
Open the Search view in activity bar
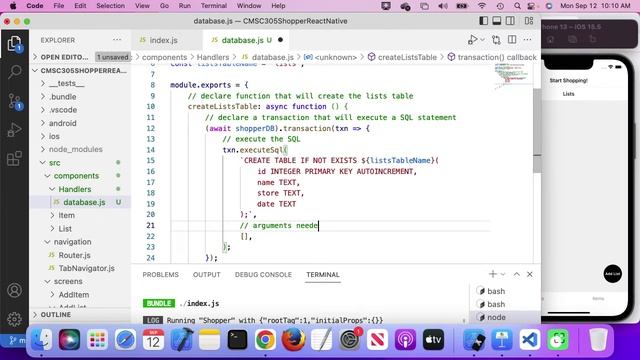14,72
